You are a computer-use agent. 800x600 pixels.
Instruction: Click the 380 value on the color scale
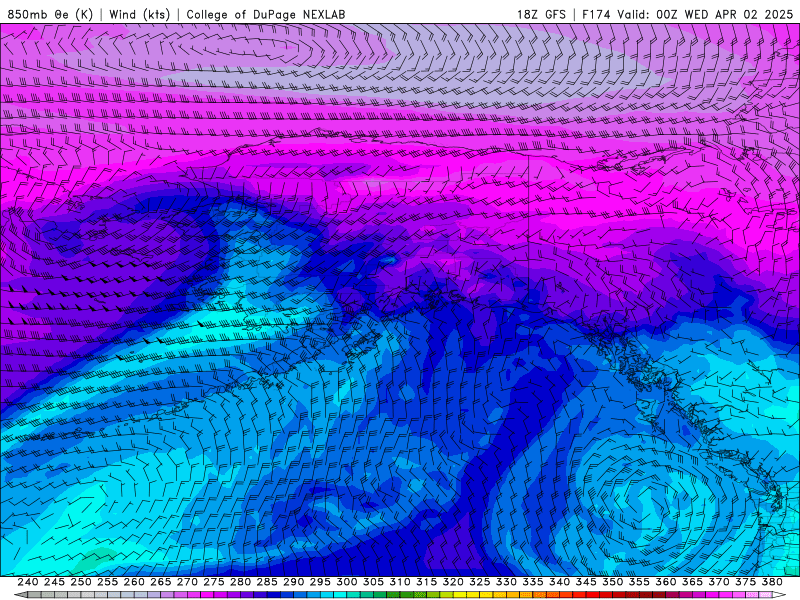[772, 582]
